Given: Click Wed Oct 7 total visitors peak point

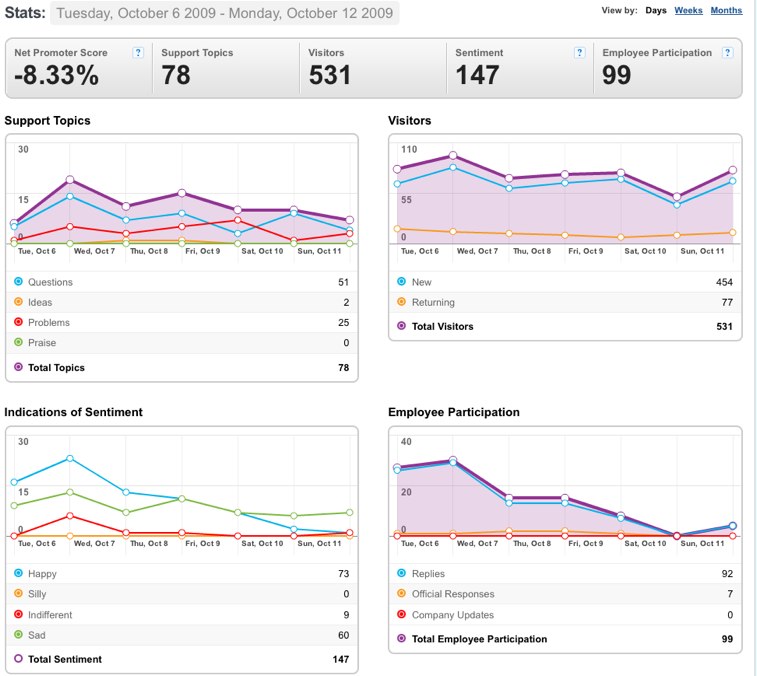Looking at the screenshot, I should 453,155.
